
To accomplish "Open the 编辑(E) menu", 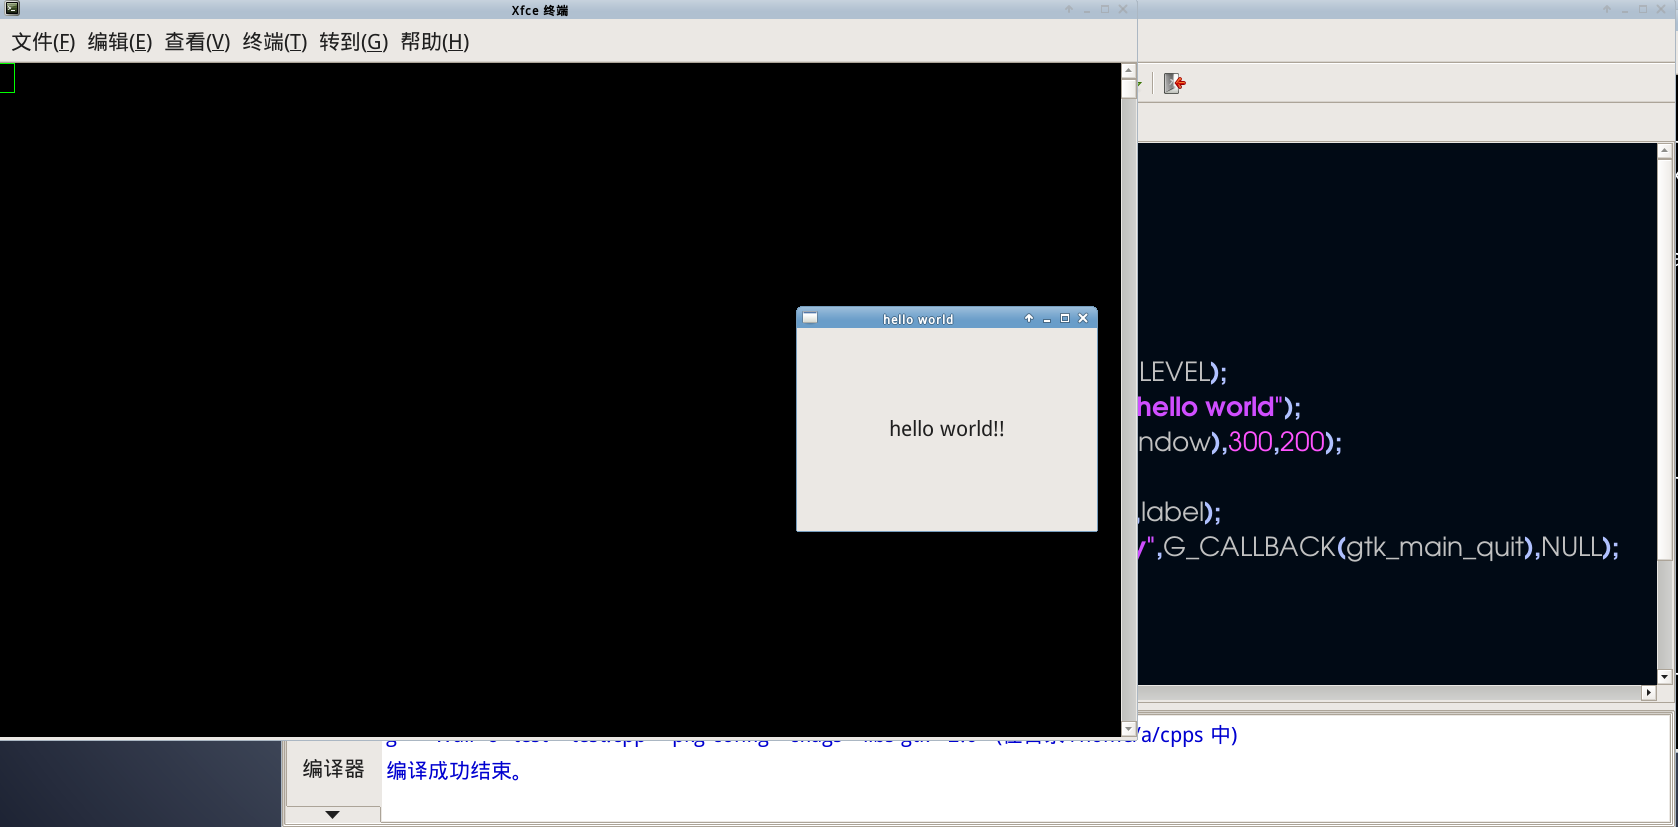I will (x=120, y=42).
